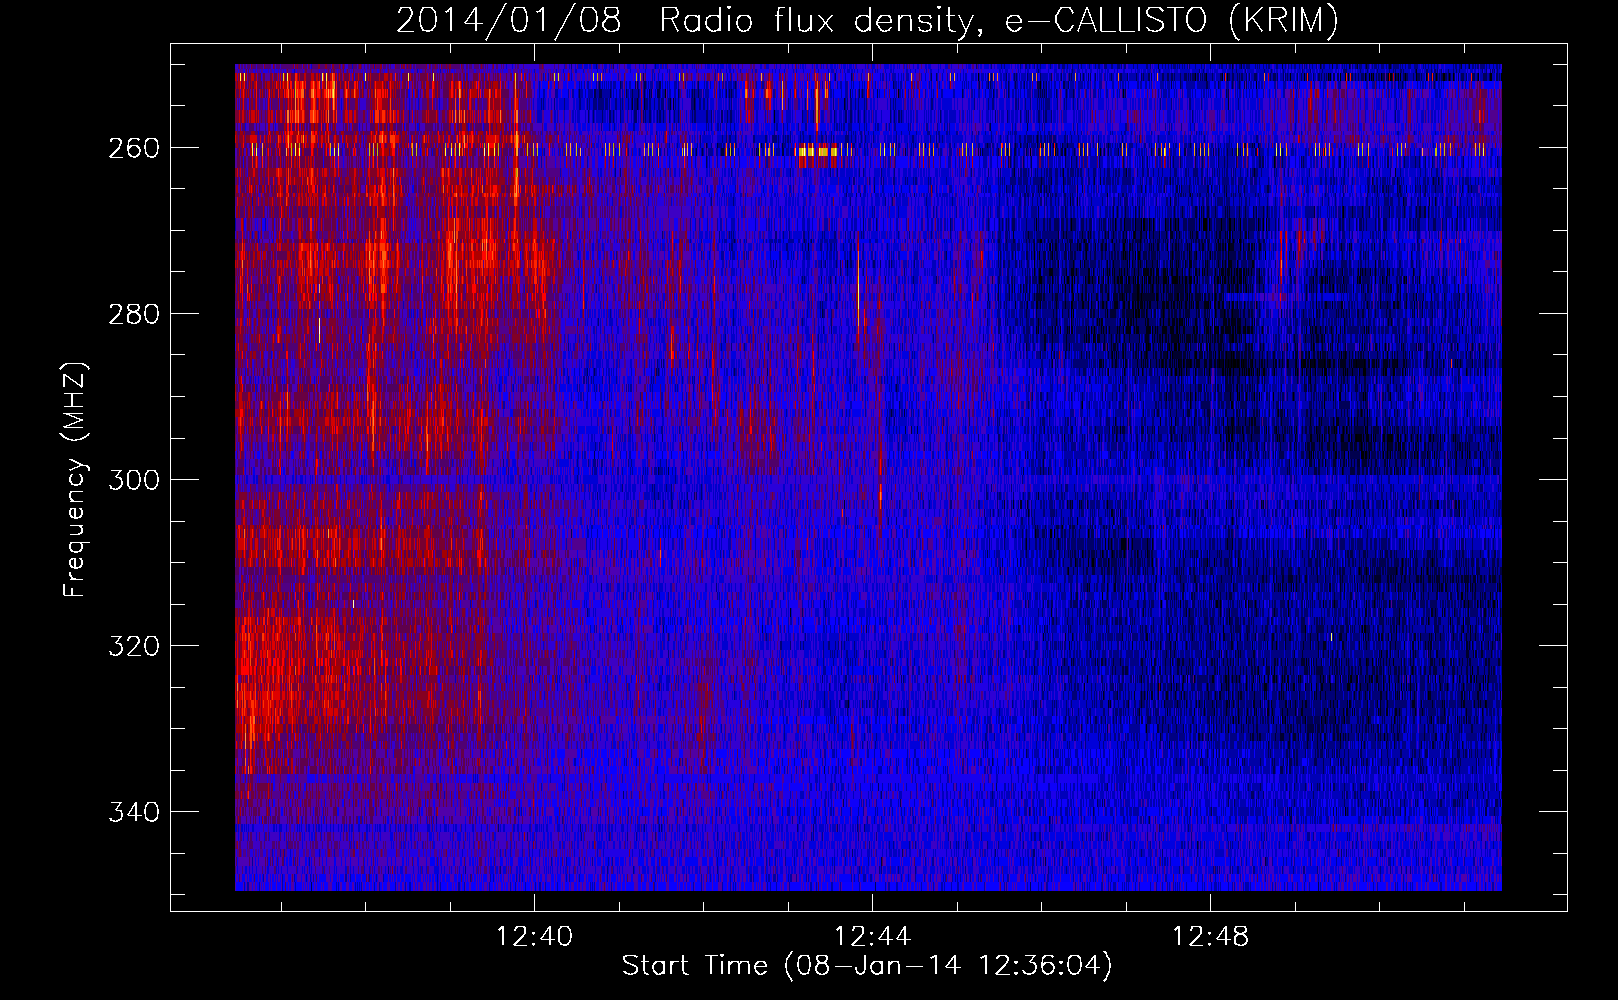
Task: Click the 'Start Time (08-Jan-14 12:36:04)' label
Action: click(x=867, y=966)
